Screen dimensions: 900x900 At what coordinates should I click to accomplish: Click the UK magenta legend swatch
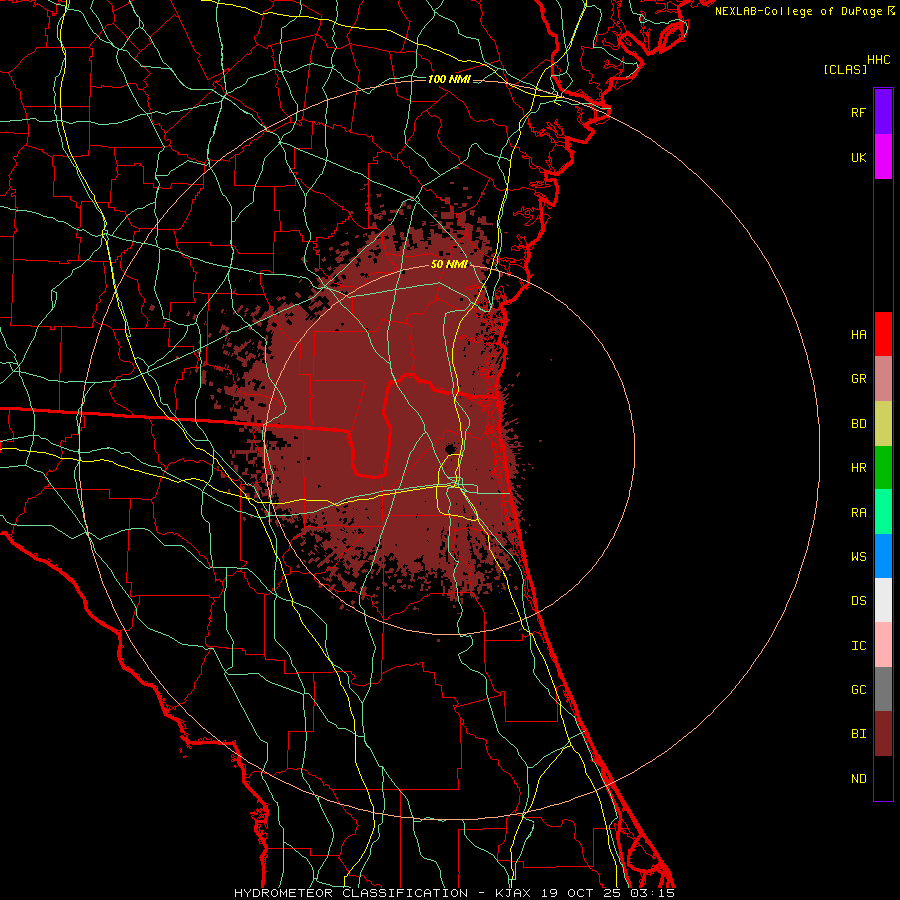(x=883, y=157)
